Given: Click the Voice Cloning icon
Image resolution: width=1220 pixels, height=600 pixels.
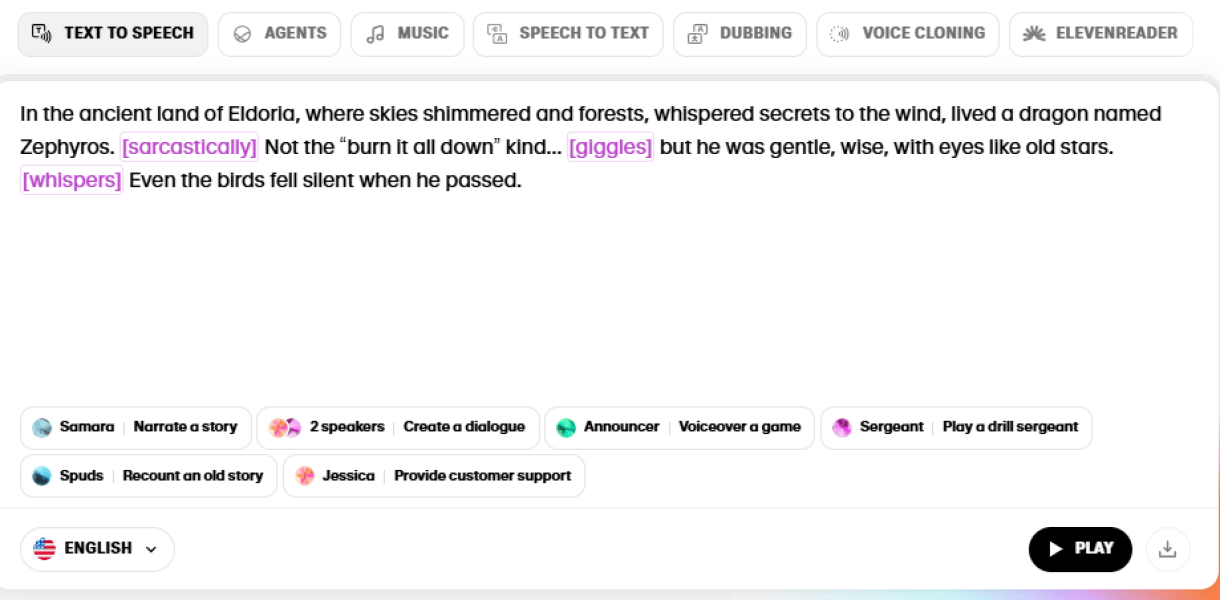Looking at the screenshot, I should pyautogui.click(x=838, y=33).
